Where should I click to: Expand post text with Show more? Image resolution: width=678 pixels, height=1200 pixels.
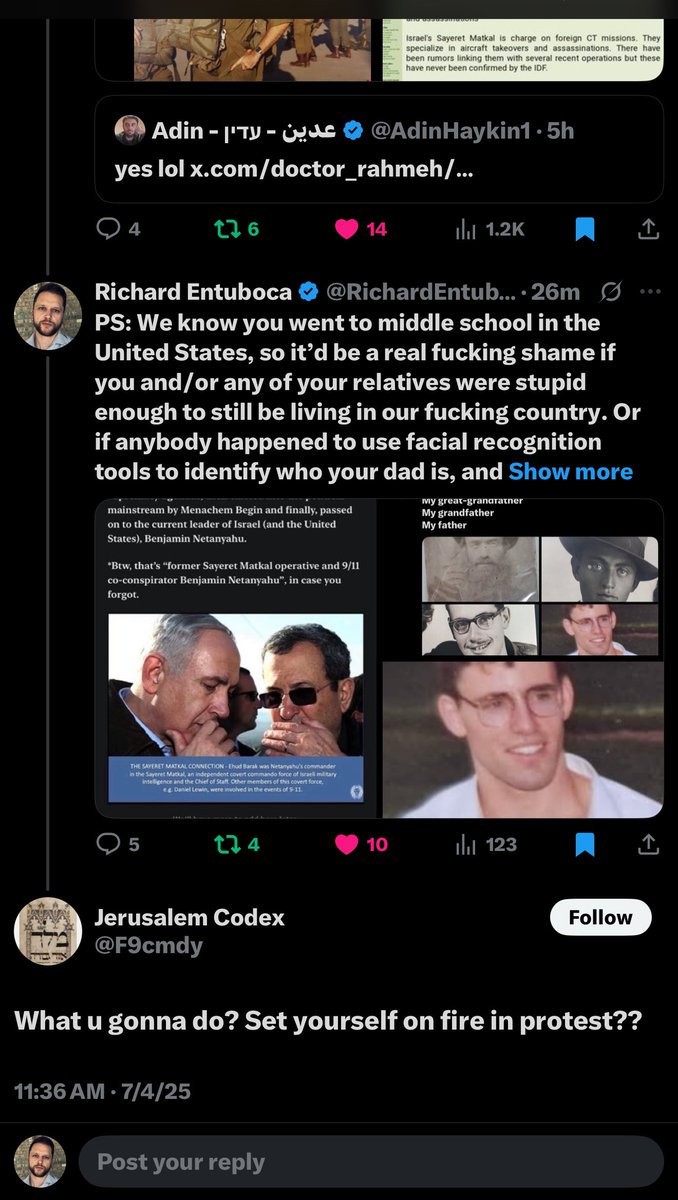pyautogui.click(x=570, y=471)
